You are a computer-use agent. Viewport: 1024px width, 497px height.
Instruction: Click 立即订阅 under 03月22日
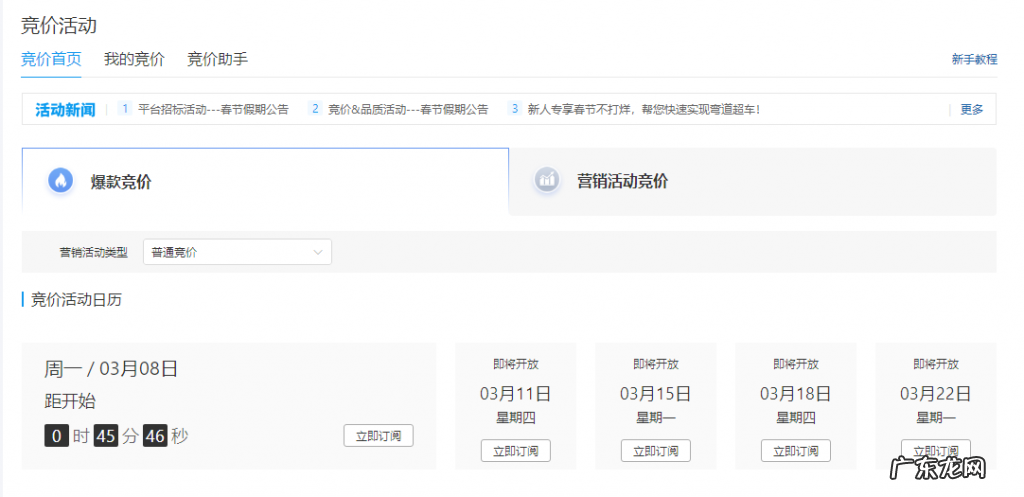click(x=936, y=449)
